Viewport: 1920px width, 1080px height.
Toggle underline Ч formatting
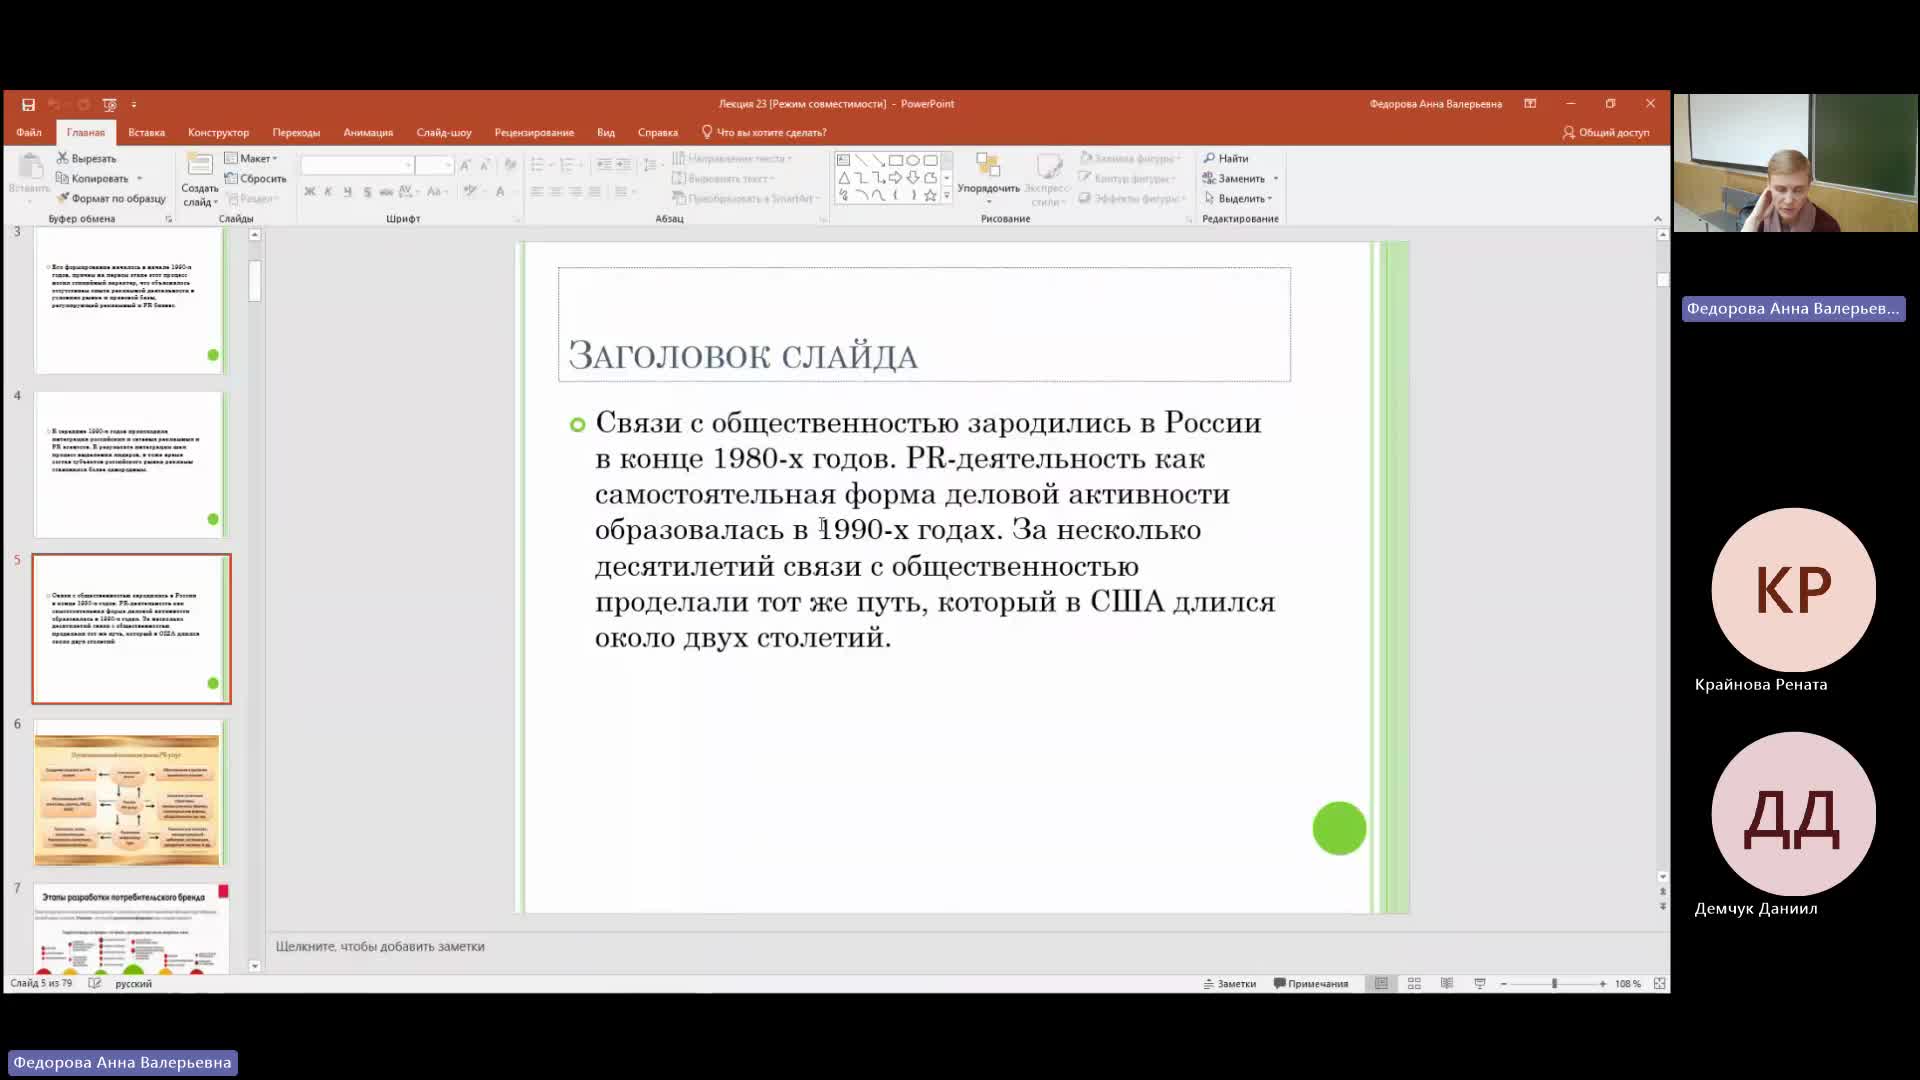(x=347, y=191)
